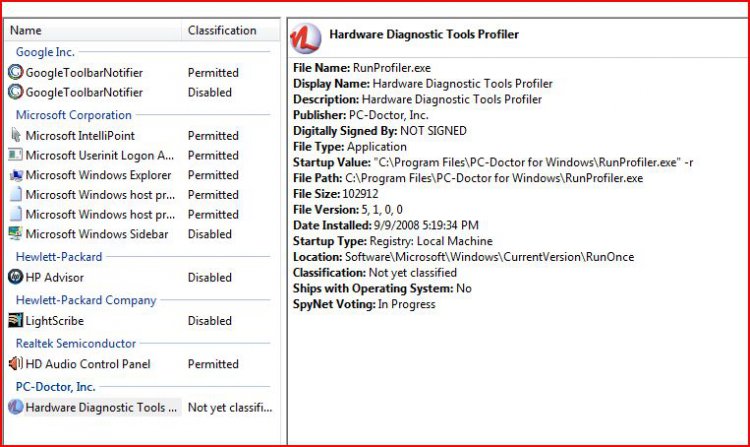
Task: Click the Date Installed 9/9/2008 value
Action: point(426,225)
